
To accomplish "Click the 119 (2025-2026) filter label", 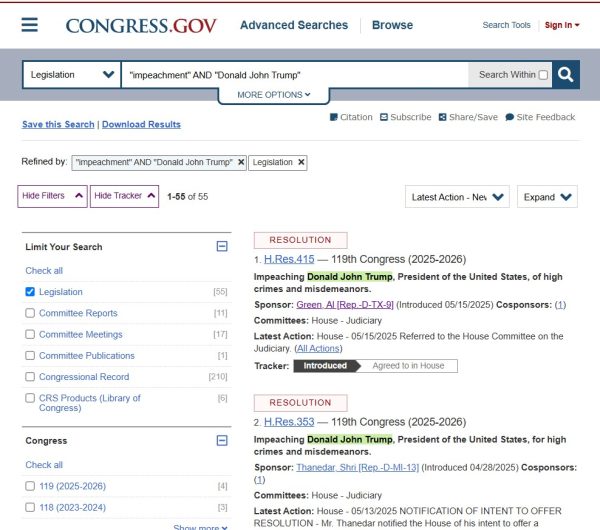I will tap(72, 486).
